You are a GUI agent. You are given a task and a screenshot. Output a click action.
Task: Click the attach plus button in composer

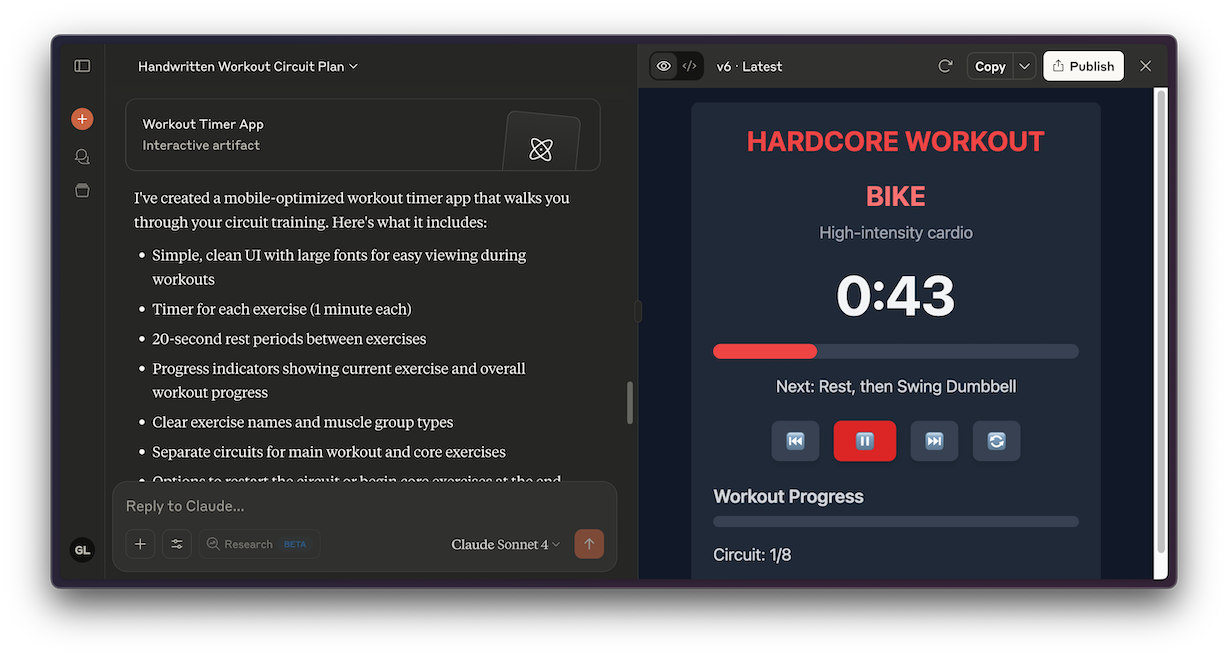(140, 544)
